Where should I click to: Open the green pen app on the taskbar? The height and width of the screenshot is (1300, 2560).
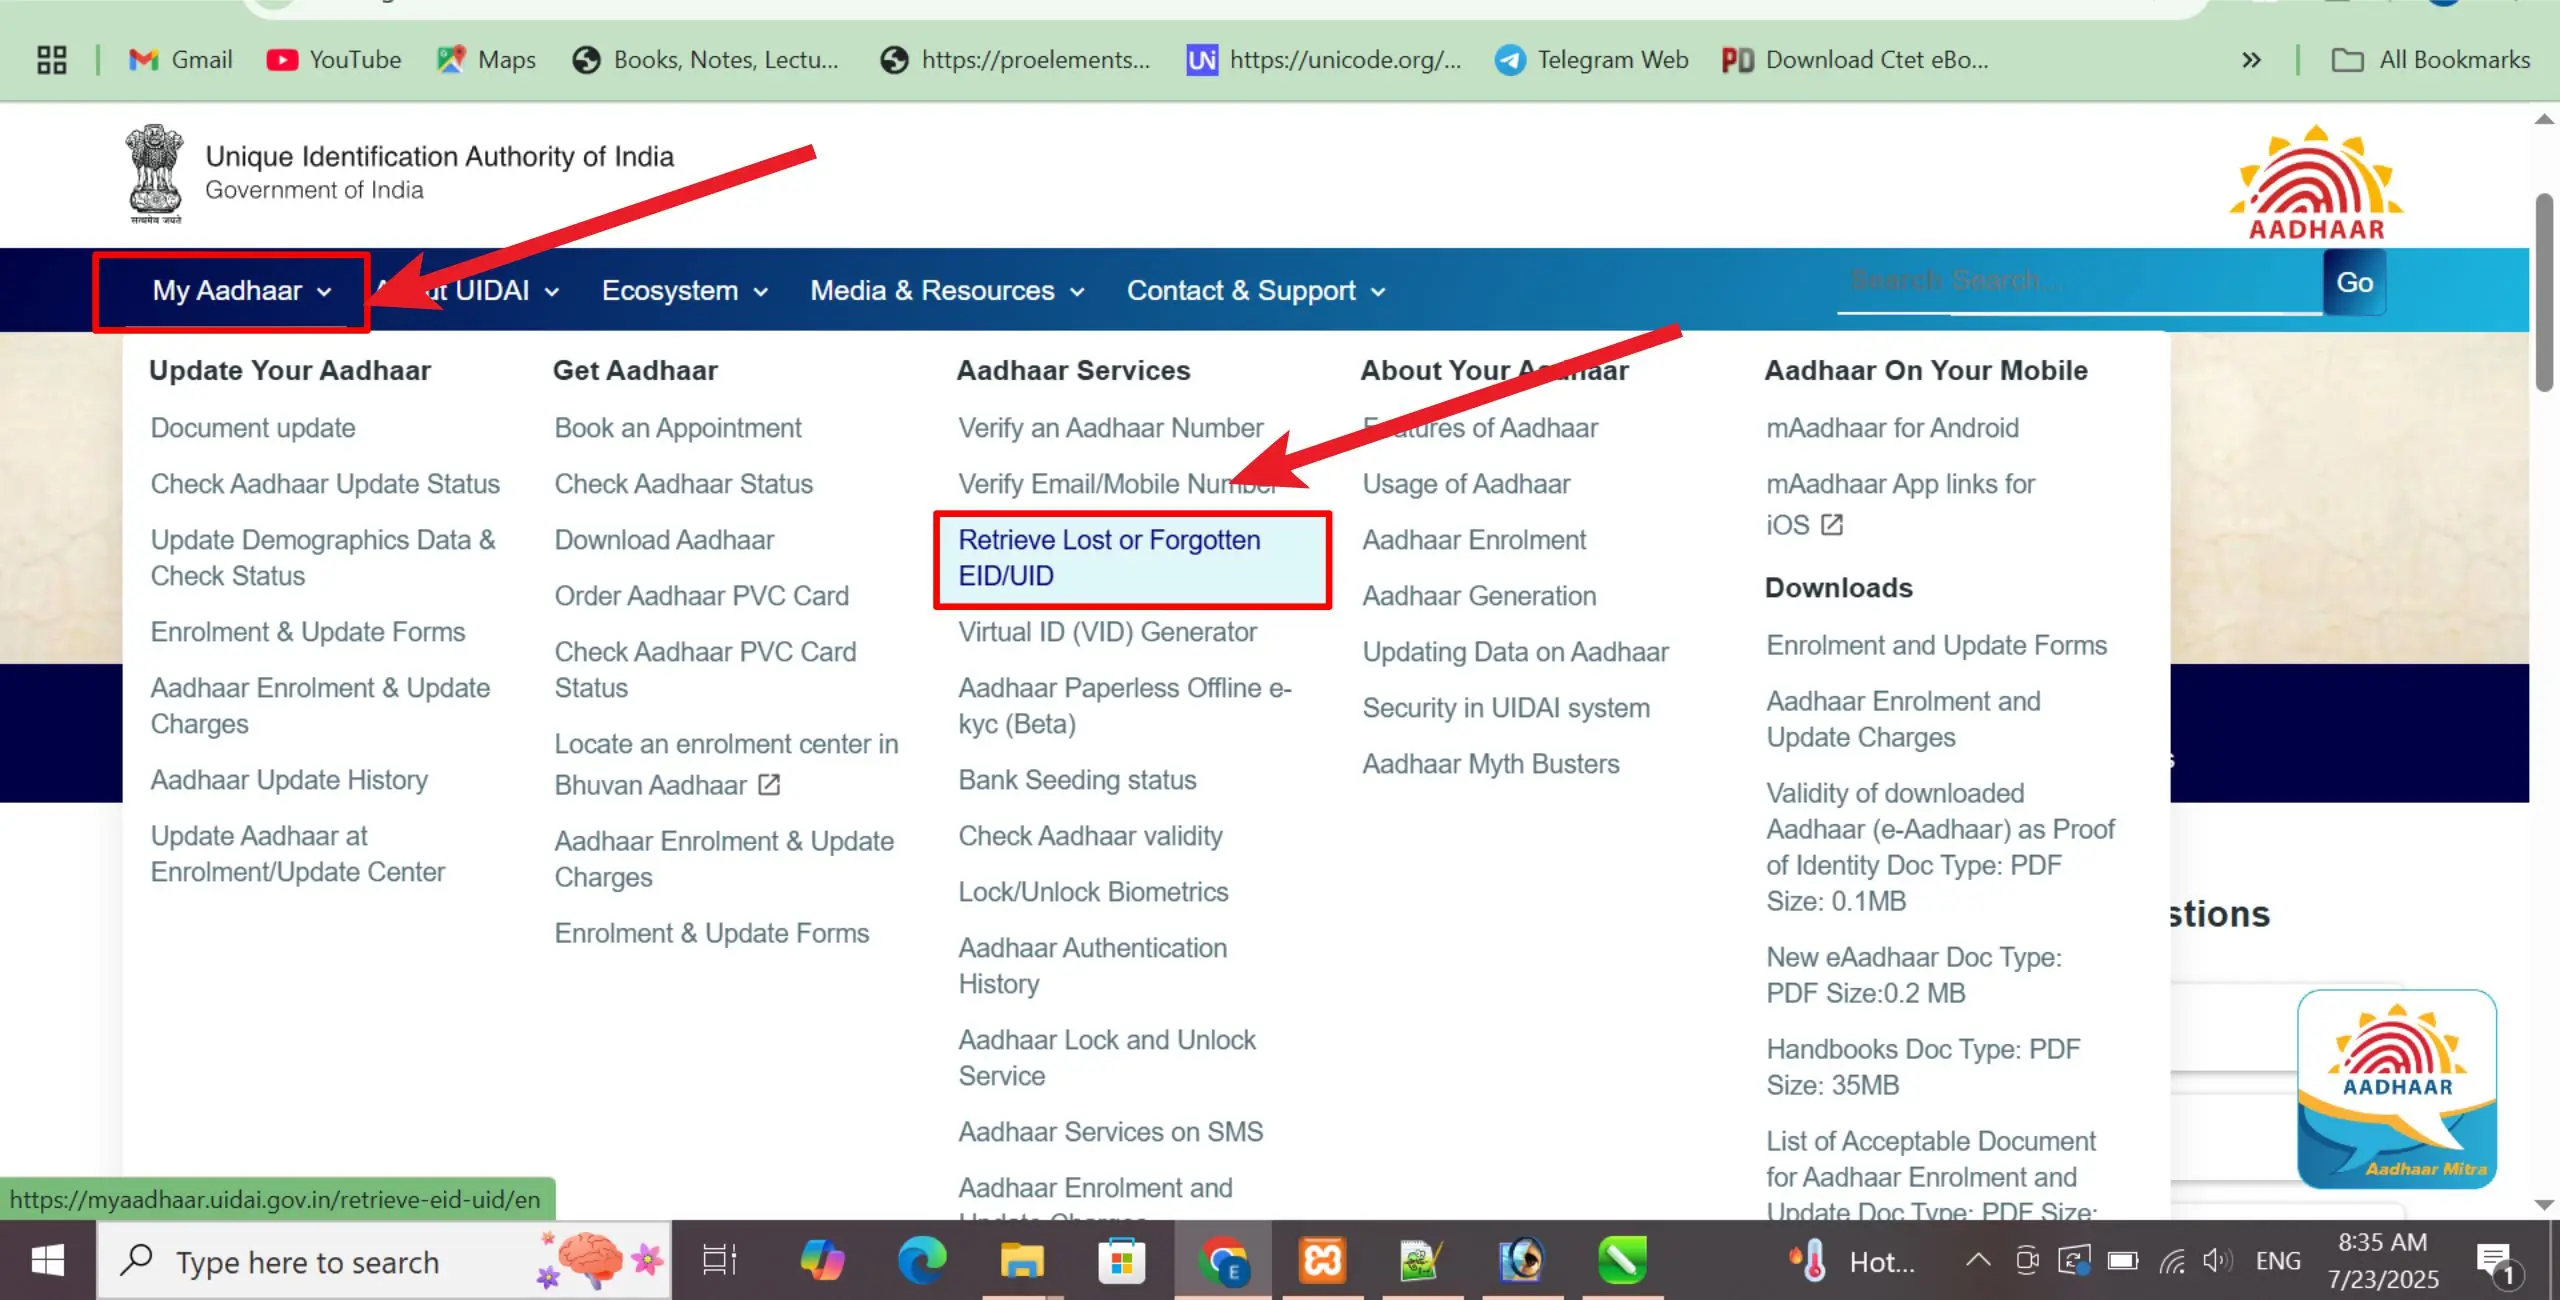pos(1621,1260)
